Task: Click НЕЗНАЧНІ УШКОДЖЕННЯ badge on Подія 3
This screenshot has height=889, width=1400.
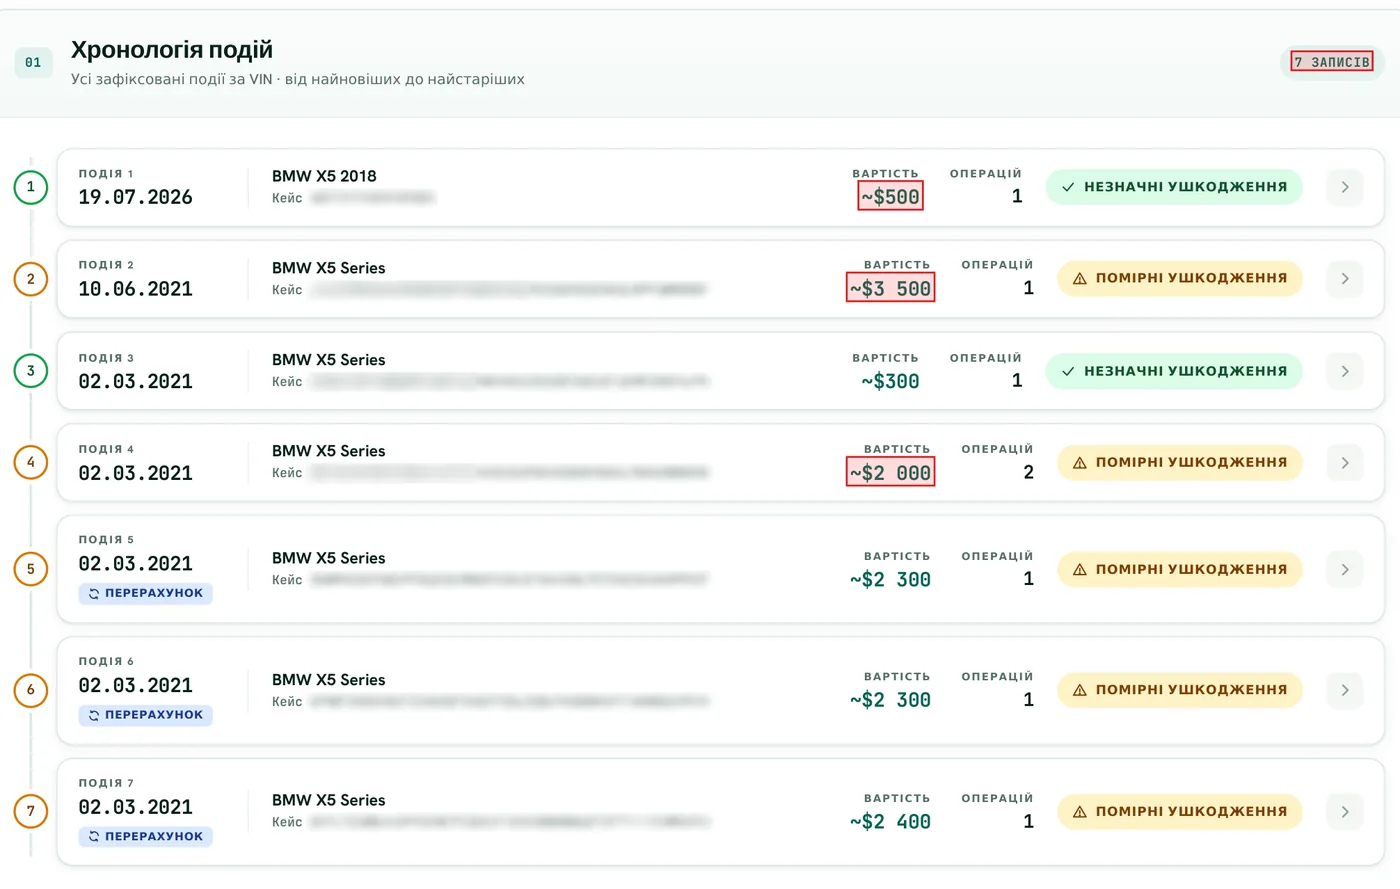Action: (x=1174, y=371)
